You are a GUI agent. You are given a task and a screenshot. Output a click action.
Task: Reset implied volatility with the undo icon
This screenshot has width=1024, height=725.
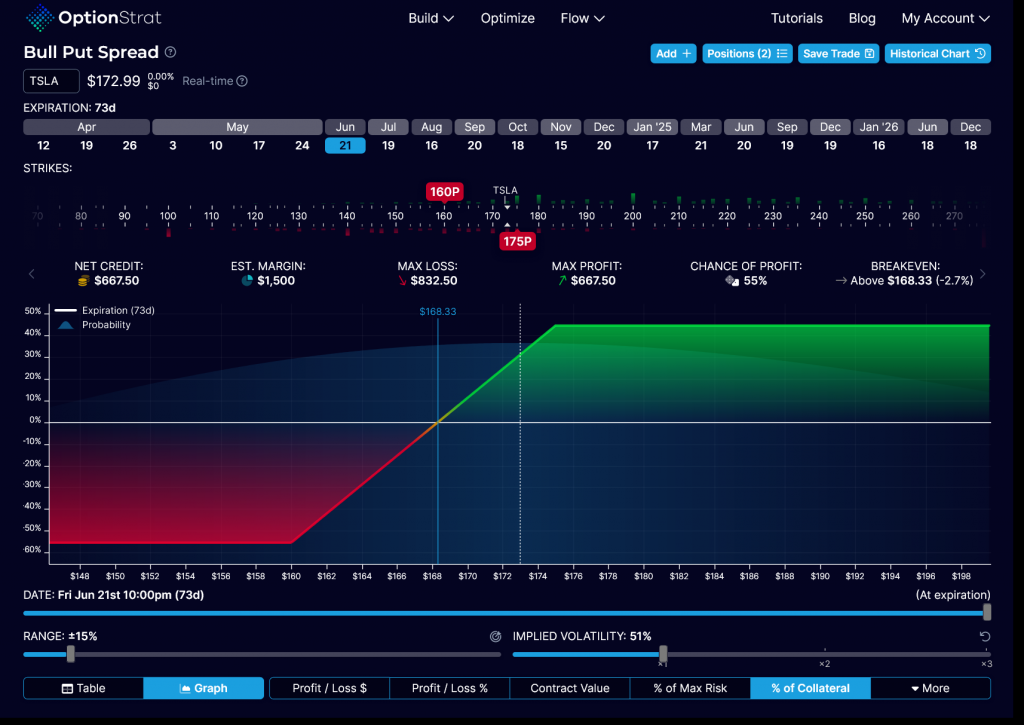tap(985, 636)
